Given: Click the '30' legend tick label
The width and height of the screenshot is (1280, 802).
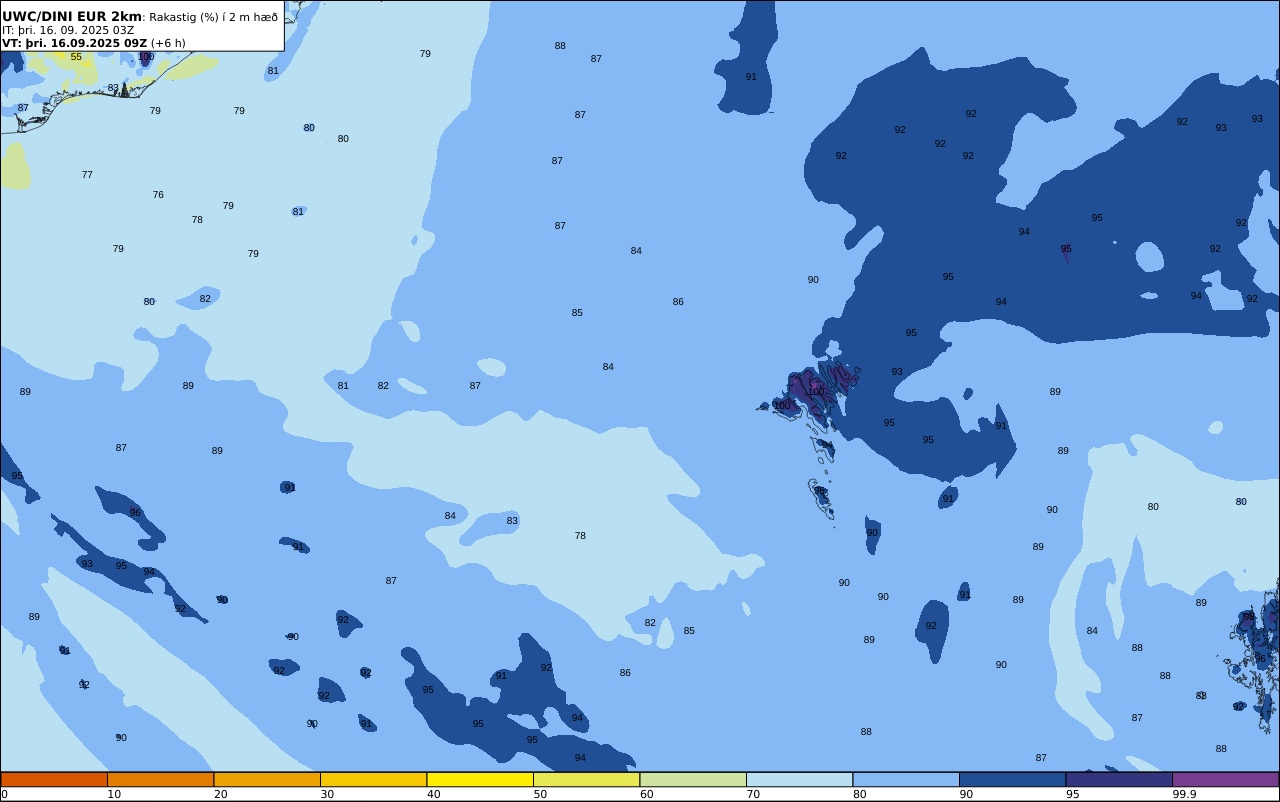Looking at the screenshot, I should pos(327,794).
